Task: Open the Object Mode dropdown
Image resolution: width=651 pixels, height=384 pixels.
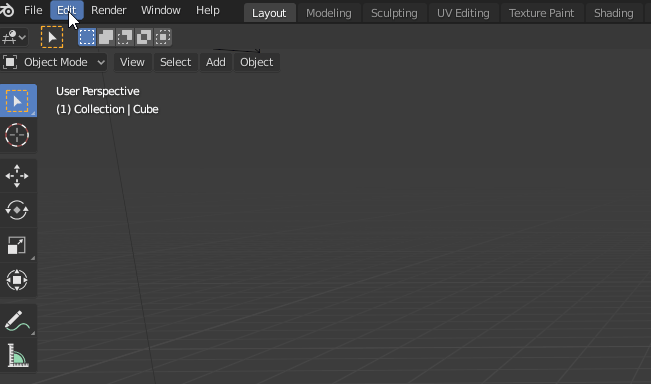Action: tap(54, 62)
